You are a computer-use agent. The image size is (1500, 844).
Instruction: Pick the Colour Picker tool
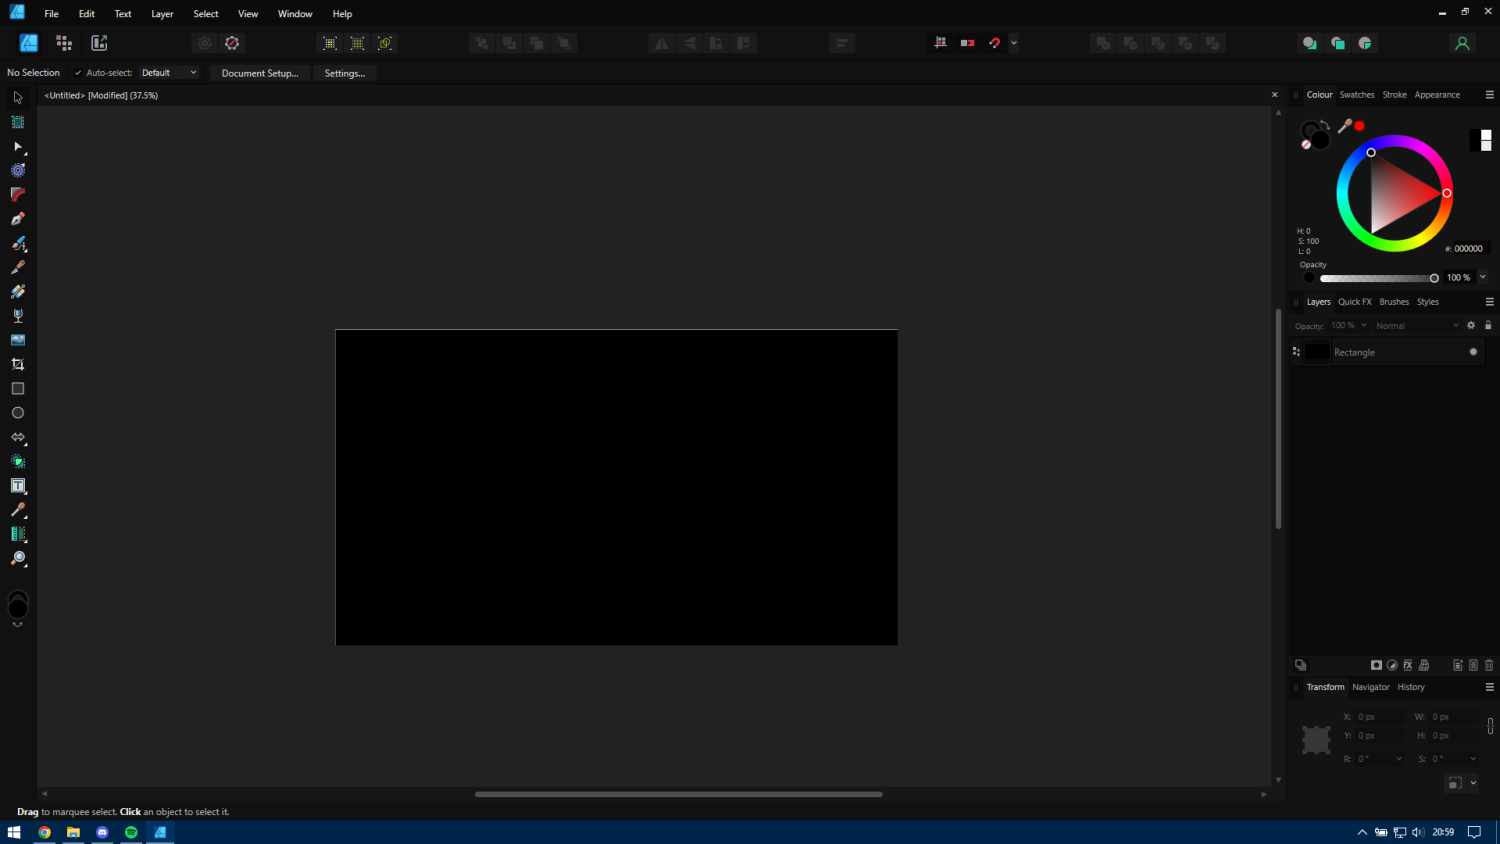17,509
